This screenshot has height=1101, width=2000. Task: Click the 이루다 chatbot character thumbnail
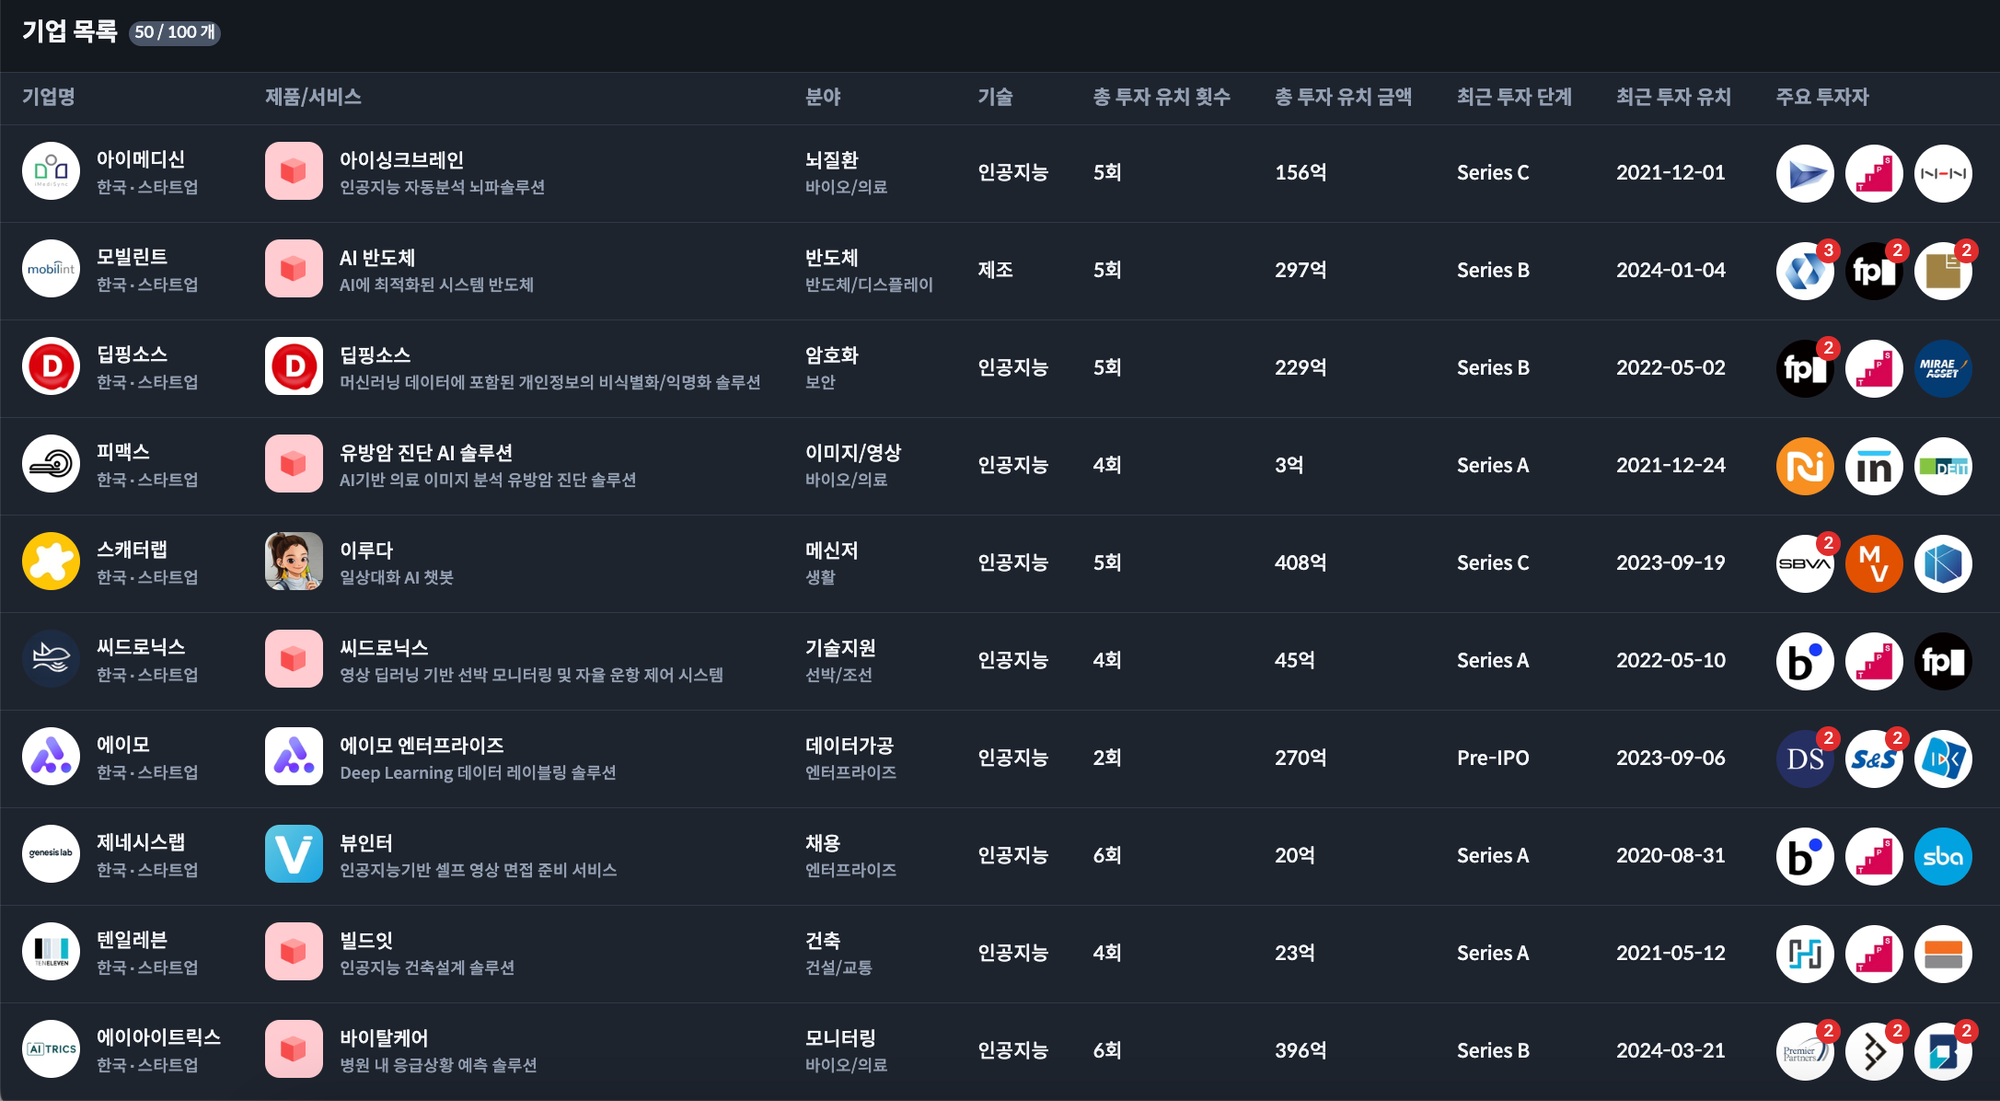[293, 561]
